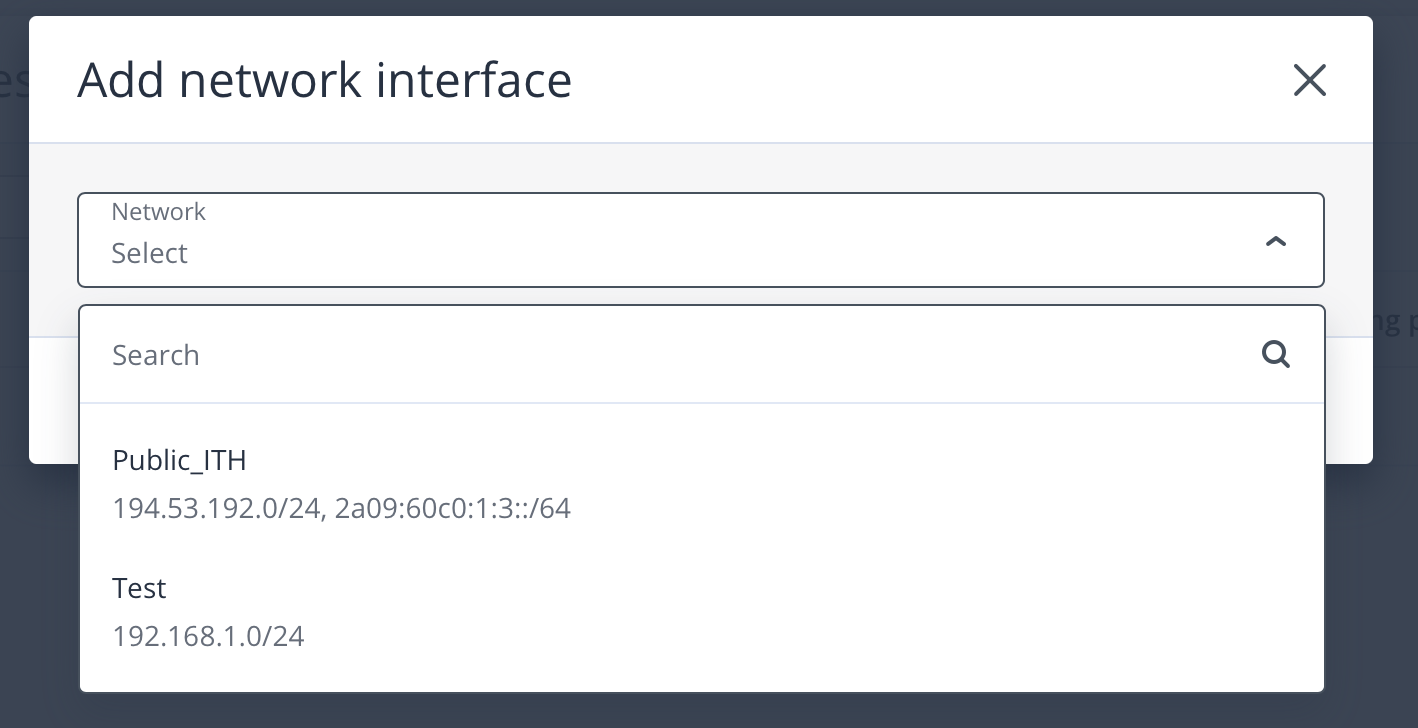The width and height of the screenshot is (1418, 728).
Task: Click the magnifying glass search icon
Action: 1275,354
